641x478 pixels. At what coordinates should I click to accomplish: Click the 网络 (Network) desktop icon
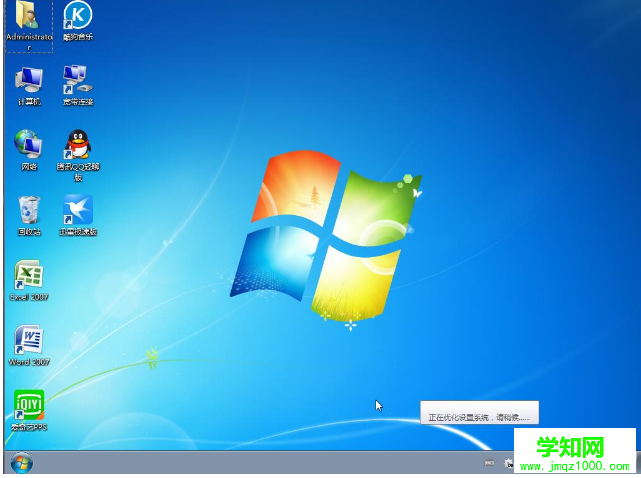coord(29,150)
